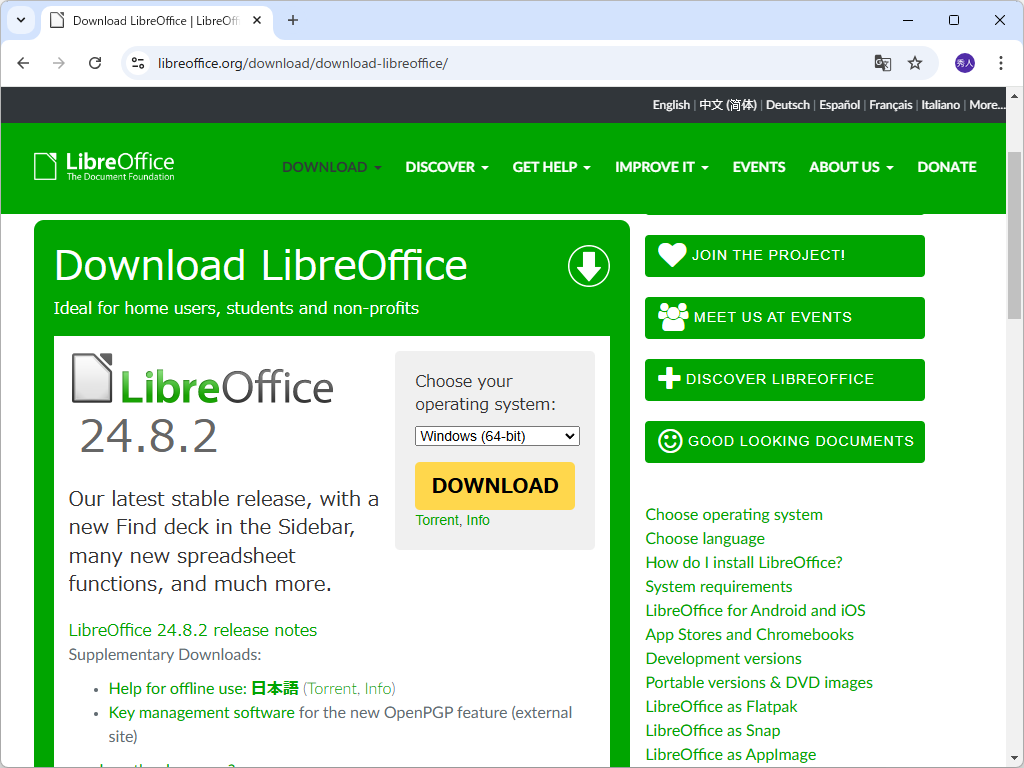Click the smiley icon on Good Looking Documents
This screenshot has width=1024, height=768.
pos(671,441)
